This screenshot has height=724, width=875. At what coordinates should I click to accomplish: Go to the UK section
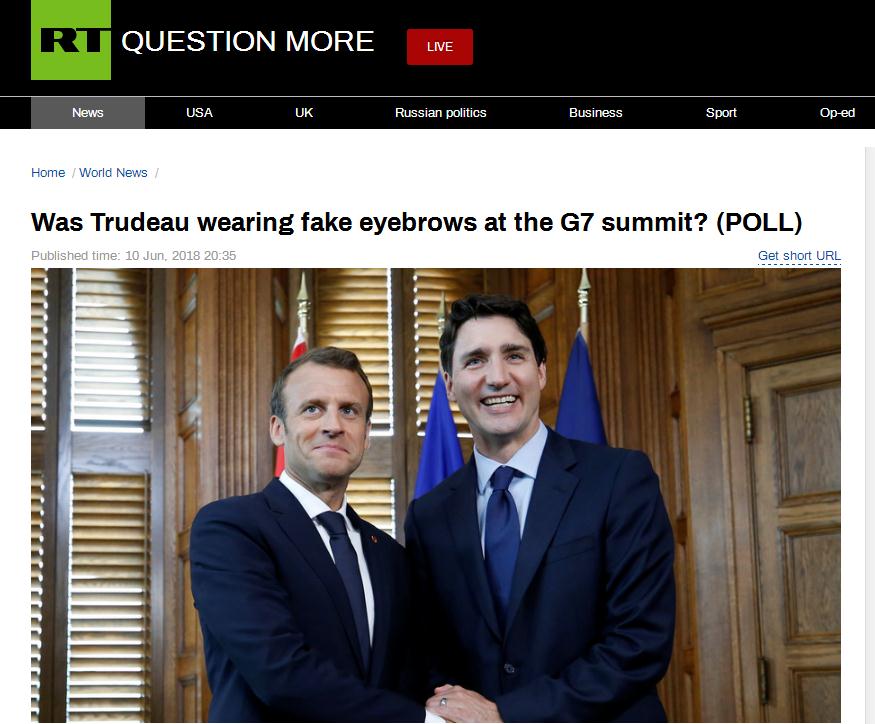pyautogui.click(x=304, y=113)
